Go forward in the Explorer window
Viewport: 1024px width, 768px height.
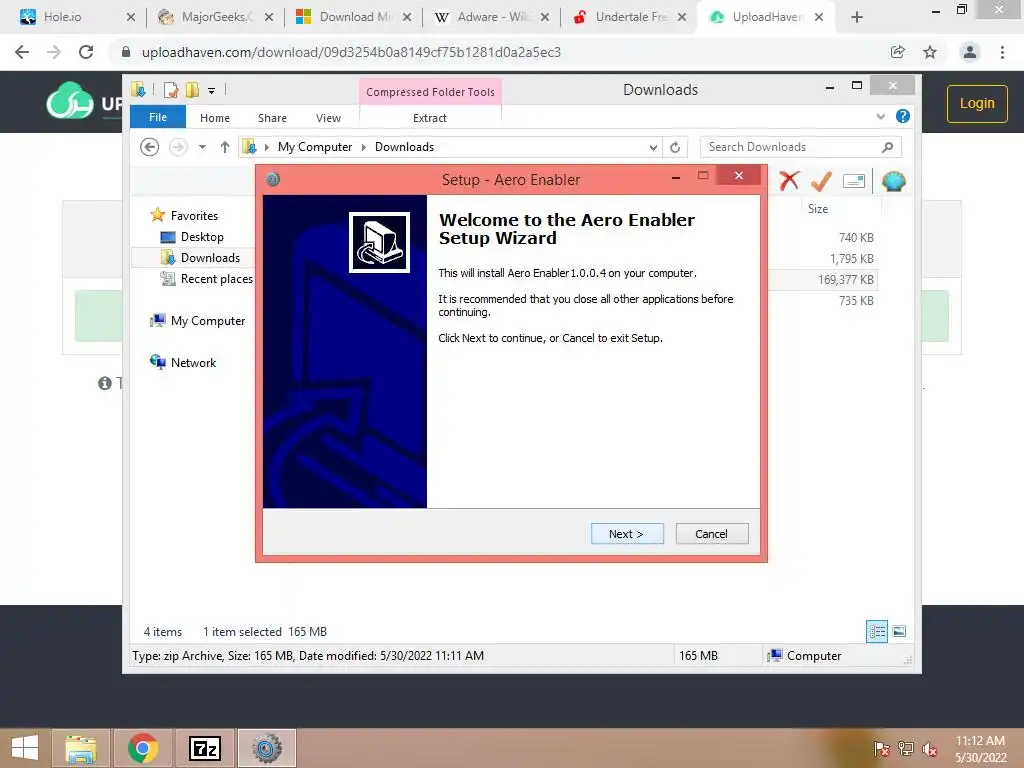[x=178, y=147]
